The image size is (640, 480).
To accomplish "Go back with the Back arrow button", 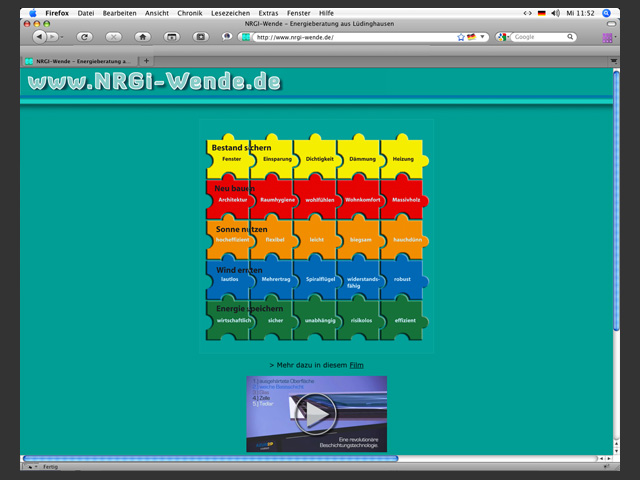I will coord(40,37).
